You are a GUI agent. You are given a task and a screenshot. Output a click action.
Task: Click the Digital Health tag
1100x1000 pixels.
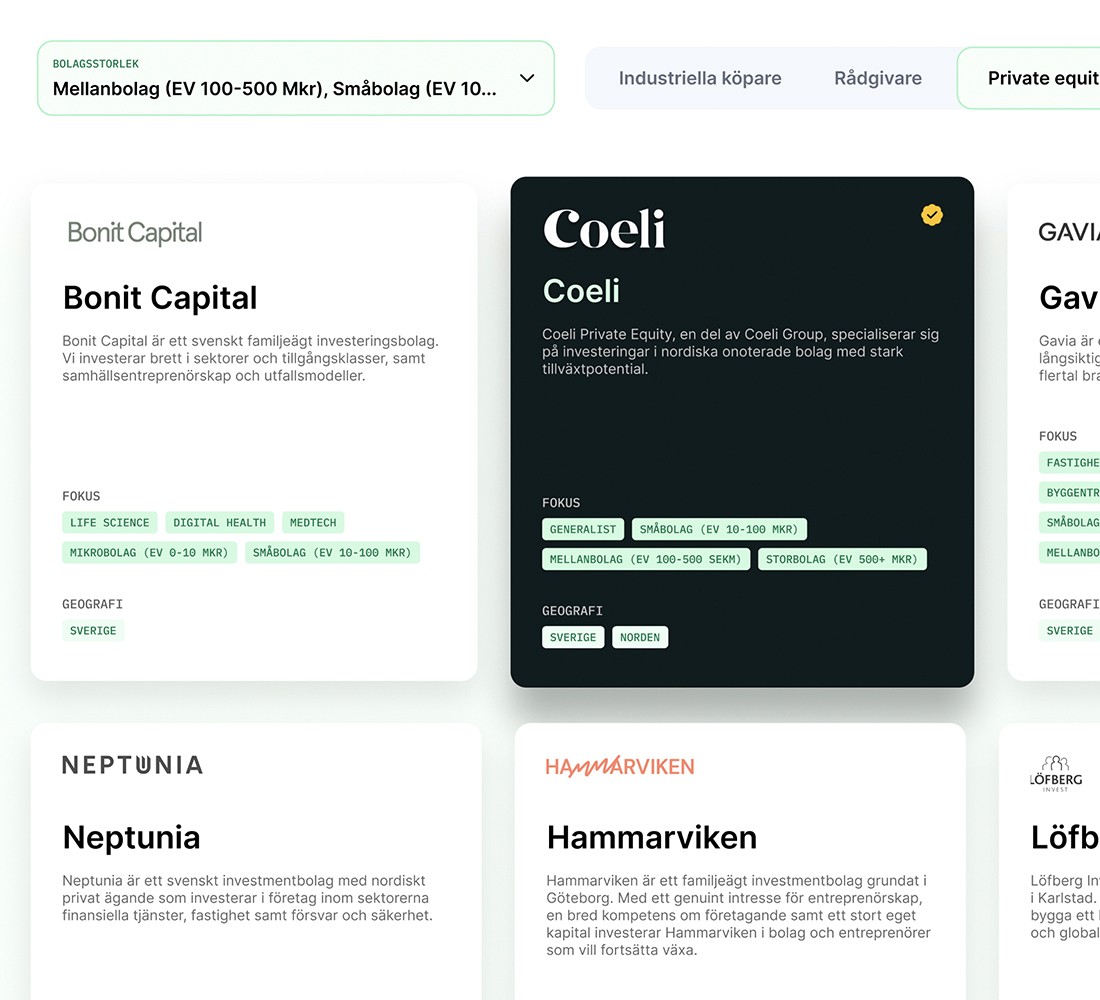pos(220,523)
